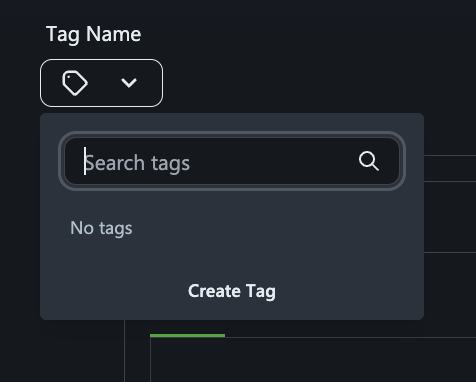Place the cursor in the Search tags placeholder
This screenshot has height=382, width=476.
[137, 163]
